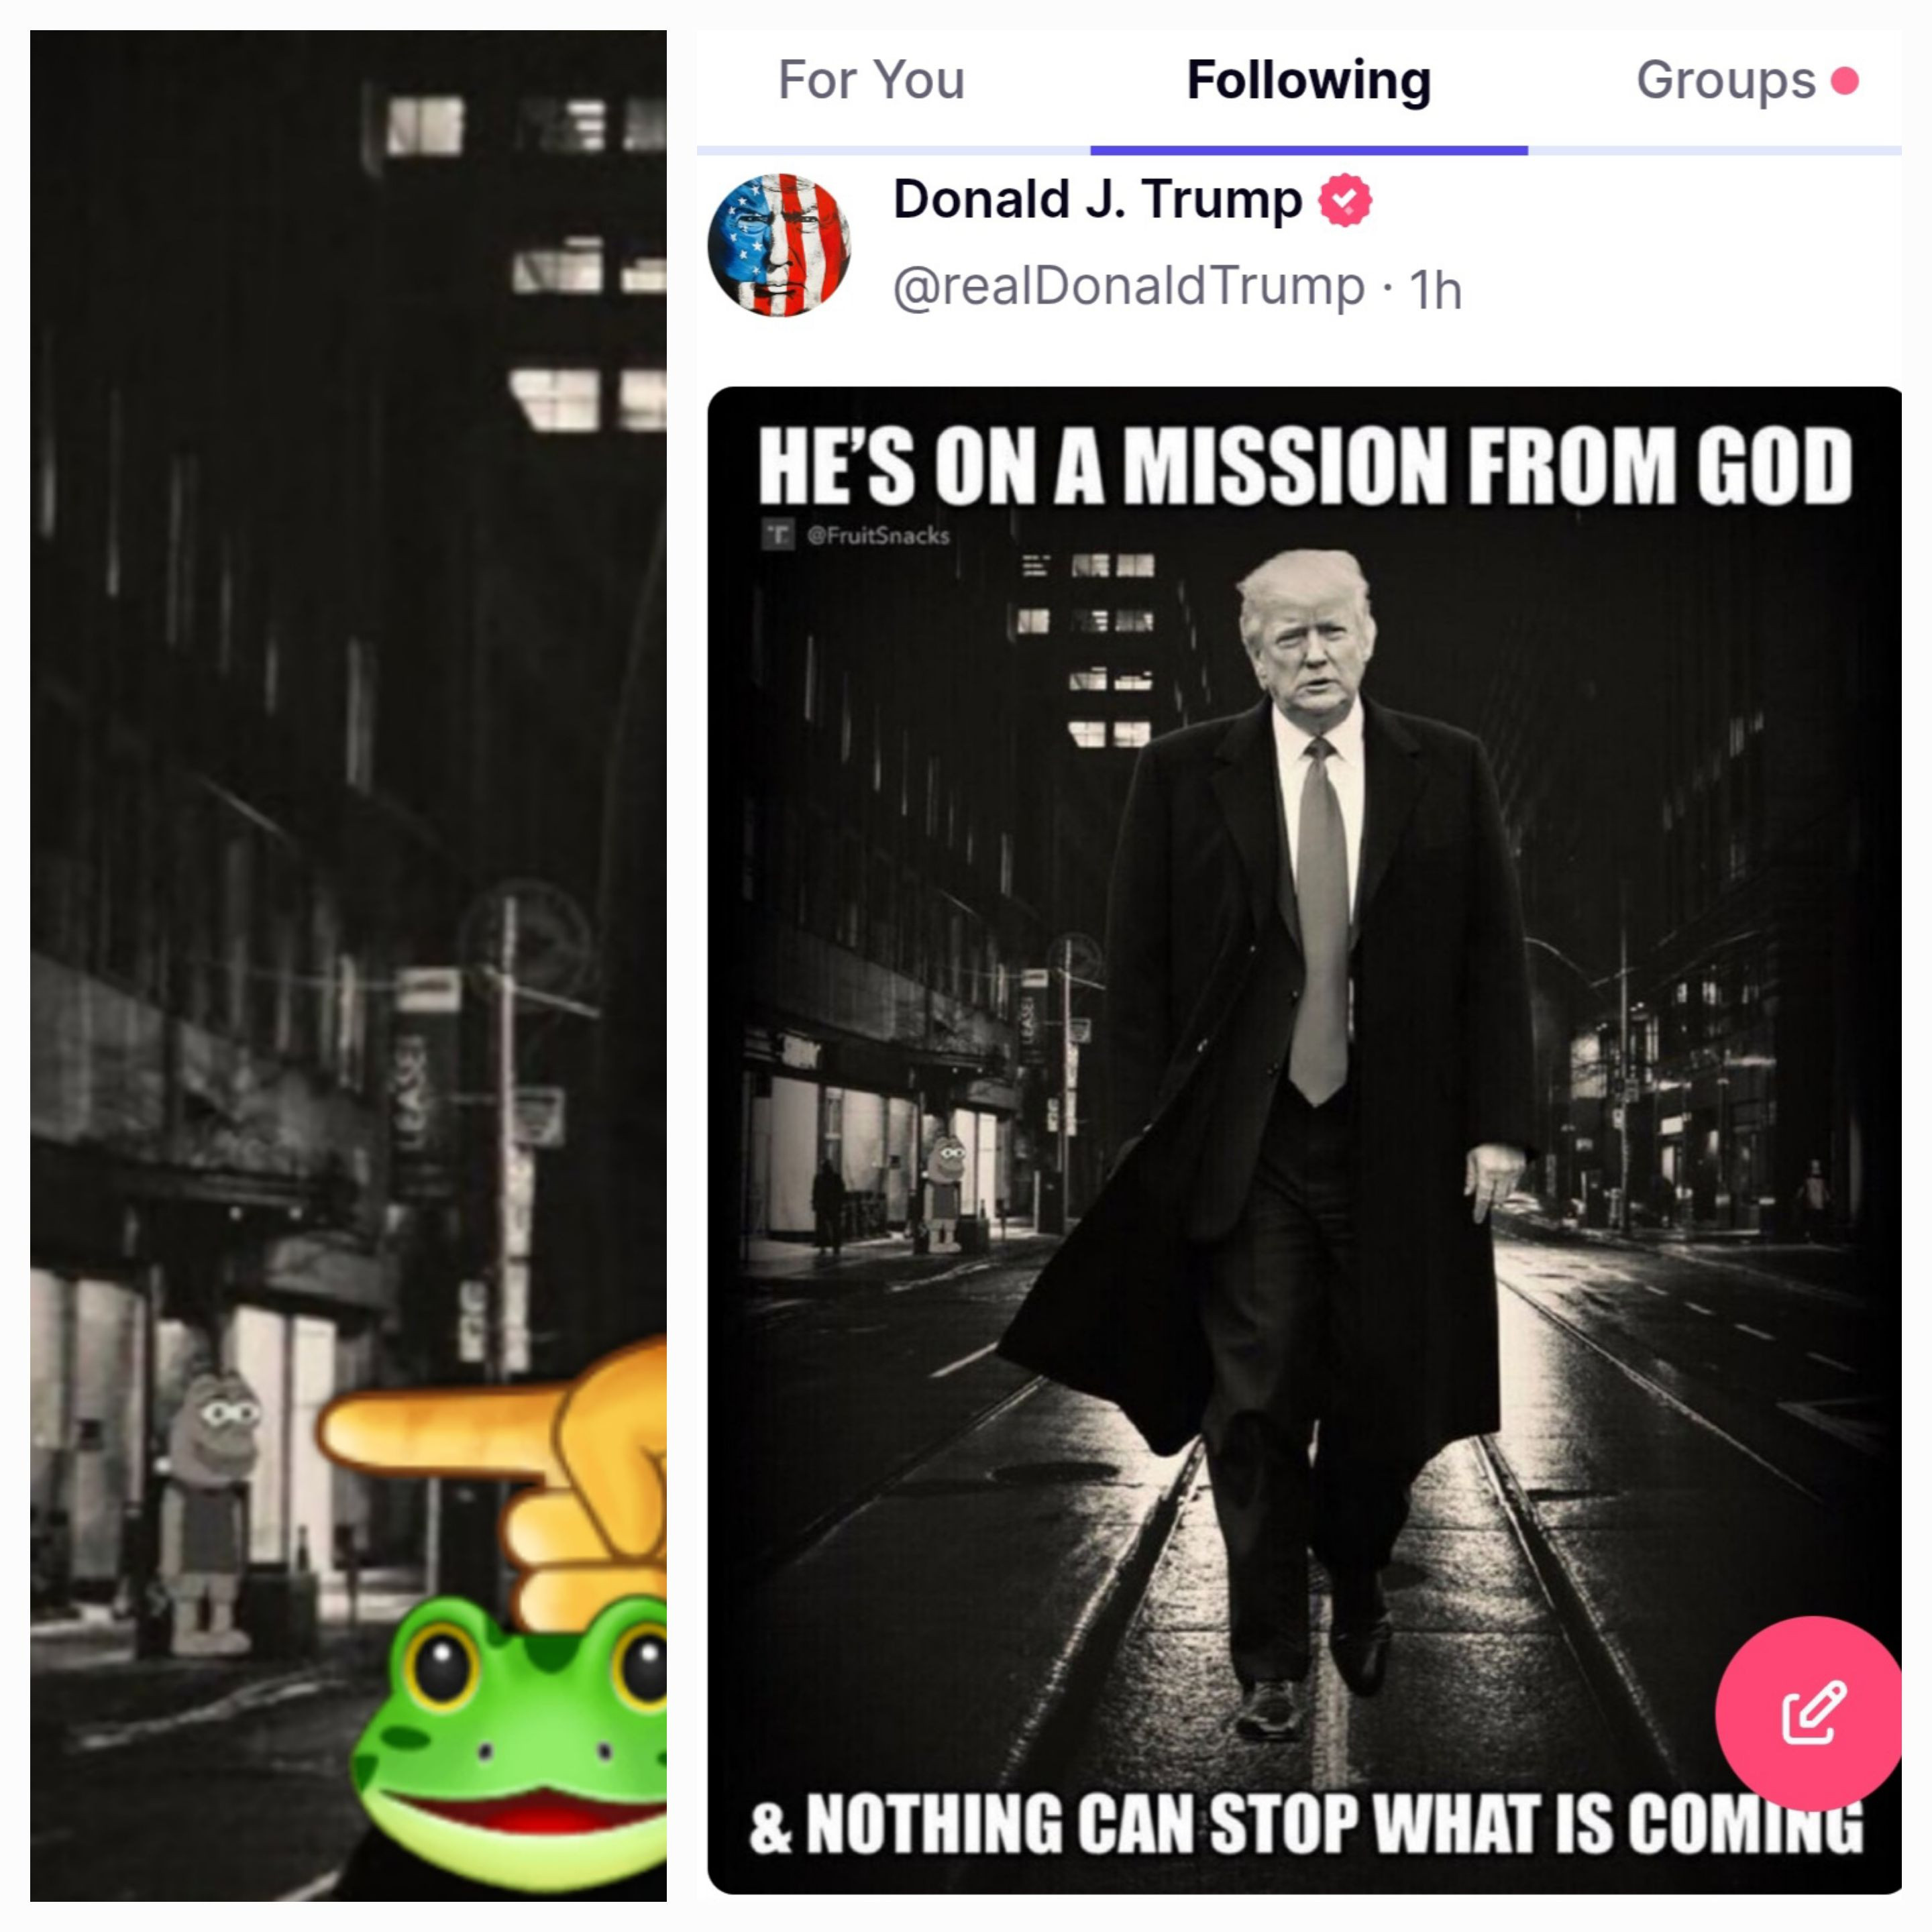Click the @FruitSnacks watermark text

click(877, 536)
